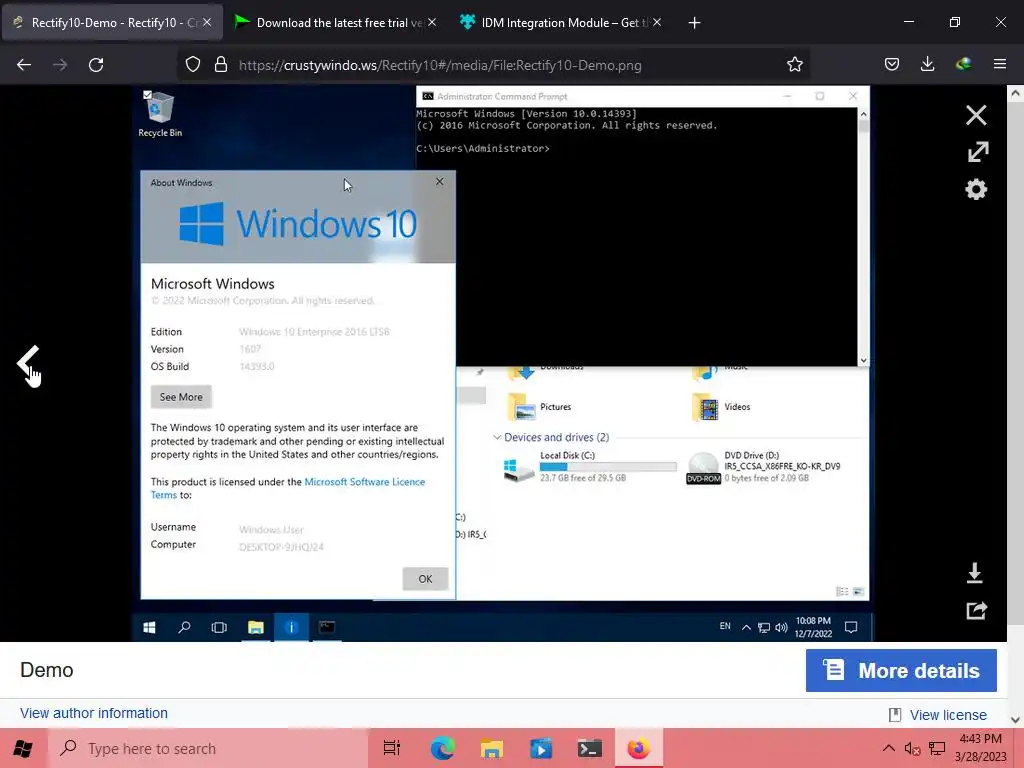The height and width of the screenshot is (768, 1024).
Task: Click the Demo image in the viewer
Action: pos(502,363)
